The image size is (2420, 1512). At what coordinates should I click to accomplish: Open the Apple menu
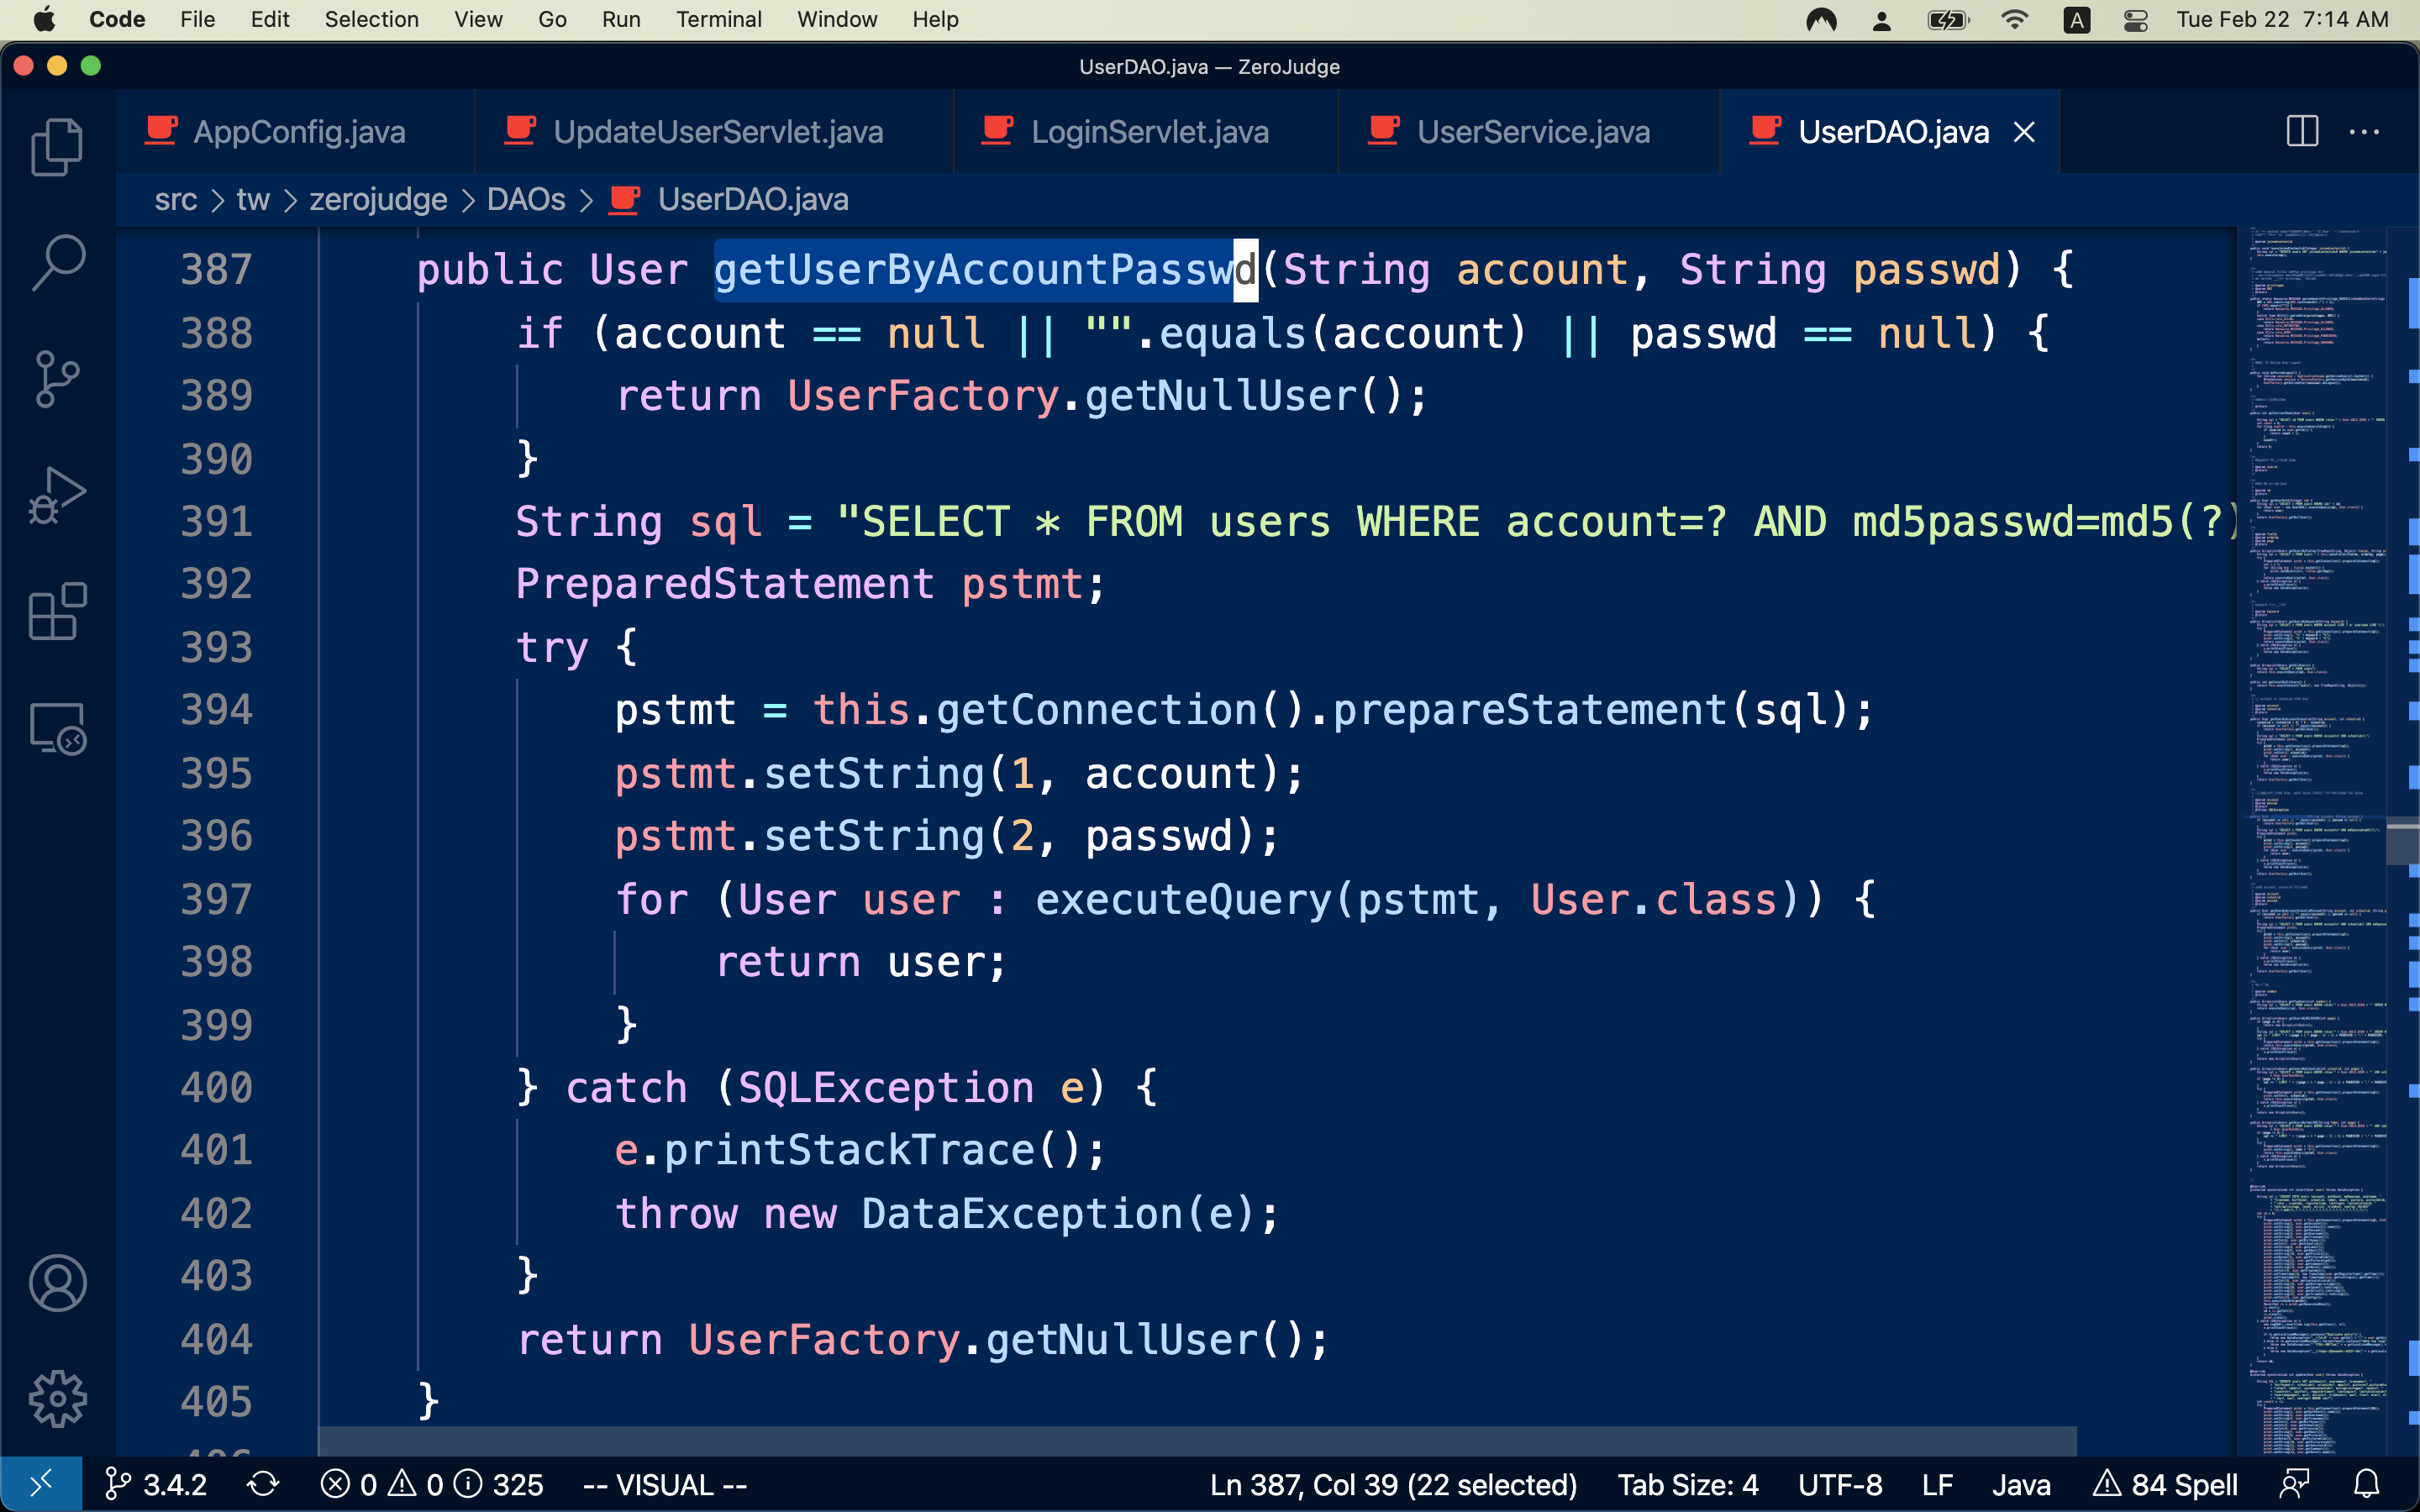(x=45, y=19)
